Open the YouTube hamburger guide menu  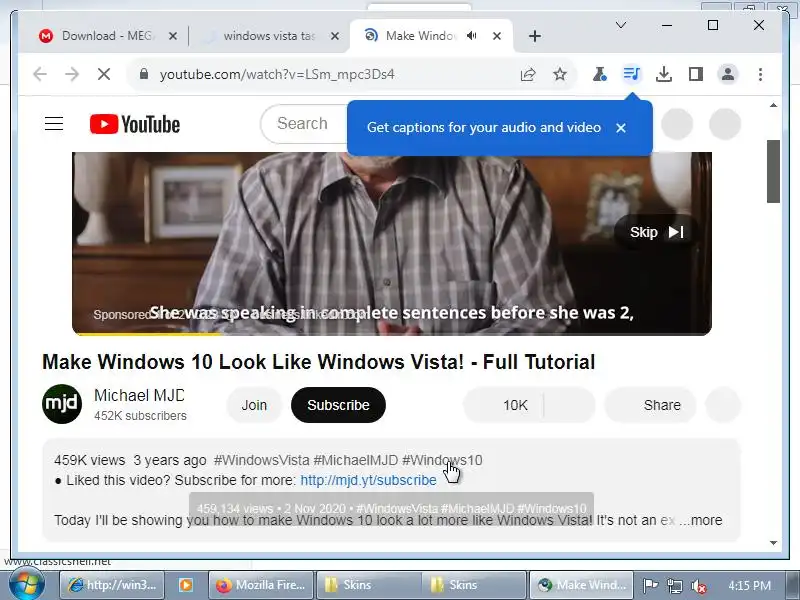pyautogui.click(x=54, y=124)
